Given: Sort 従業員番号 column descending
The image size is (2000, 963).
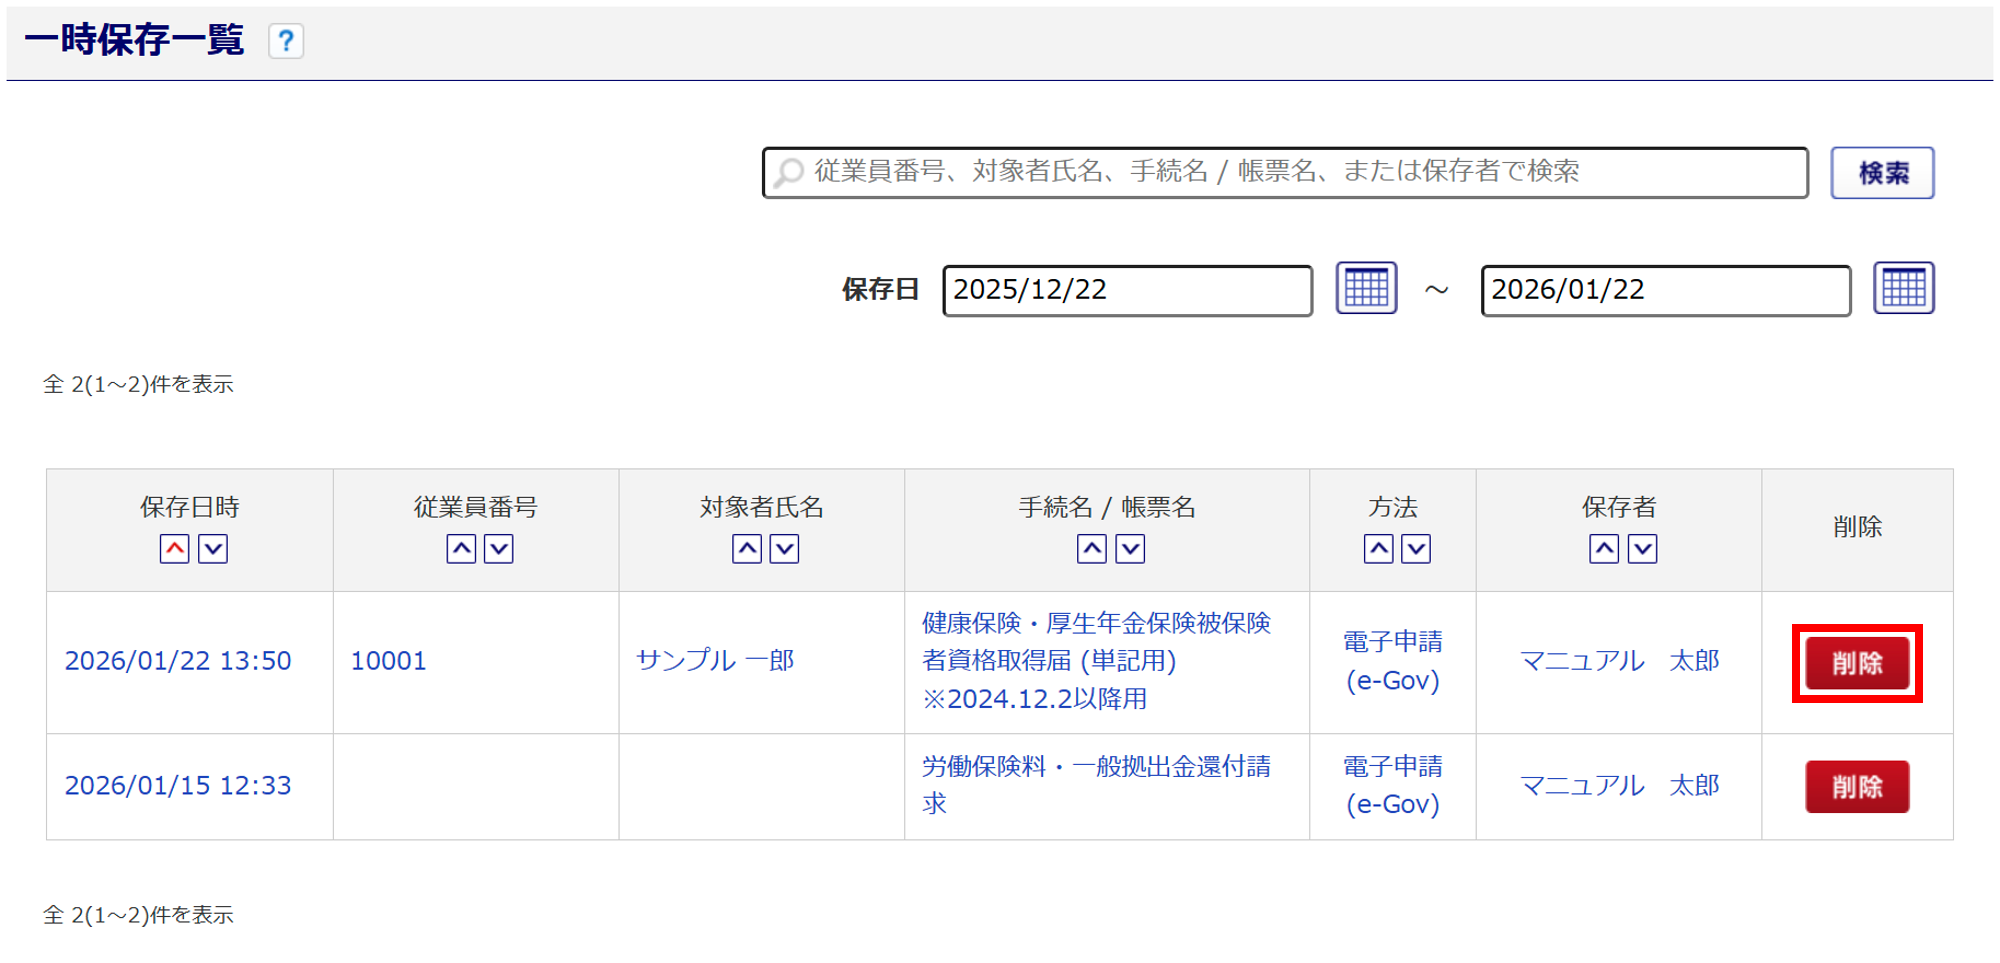Looking at the screenshot, I should (499, 549).
